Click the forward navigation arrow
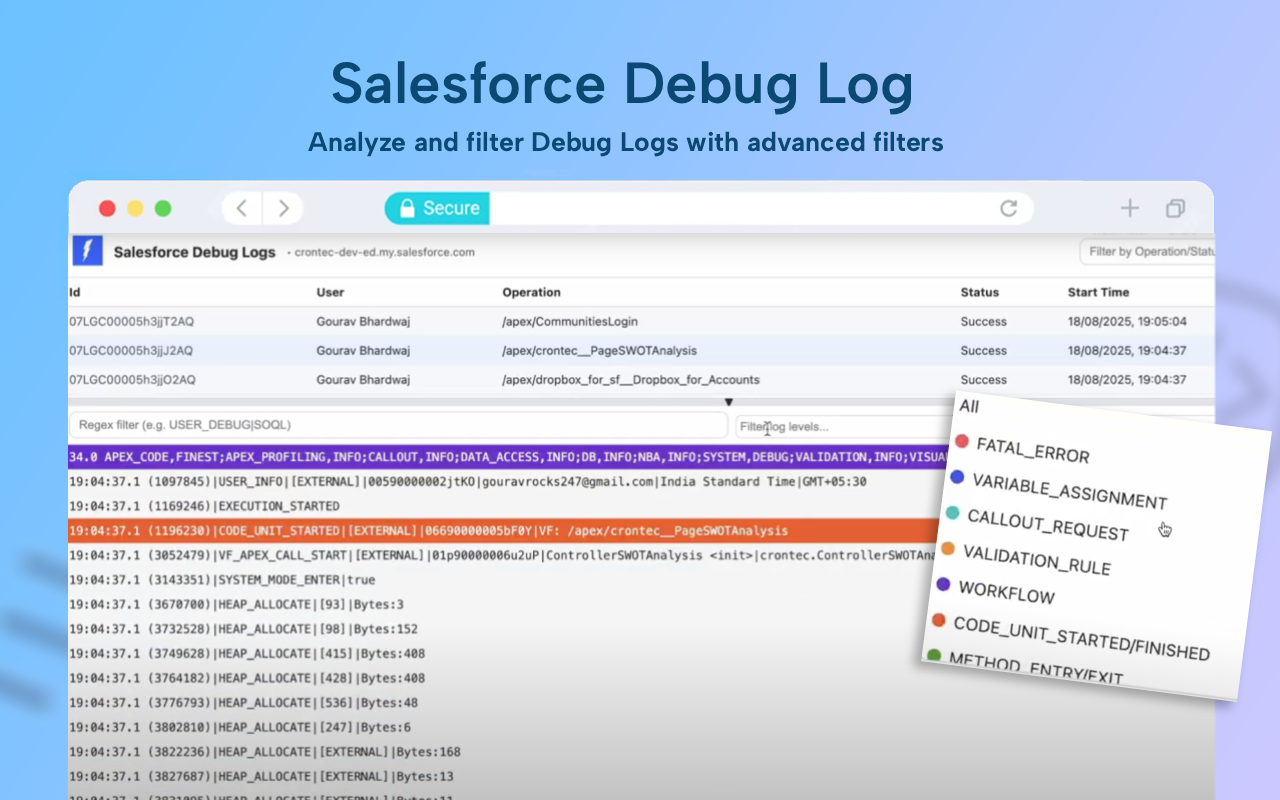This screenshot has height=800, width=1280. point(283,207)
